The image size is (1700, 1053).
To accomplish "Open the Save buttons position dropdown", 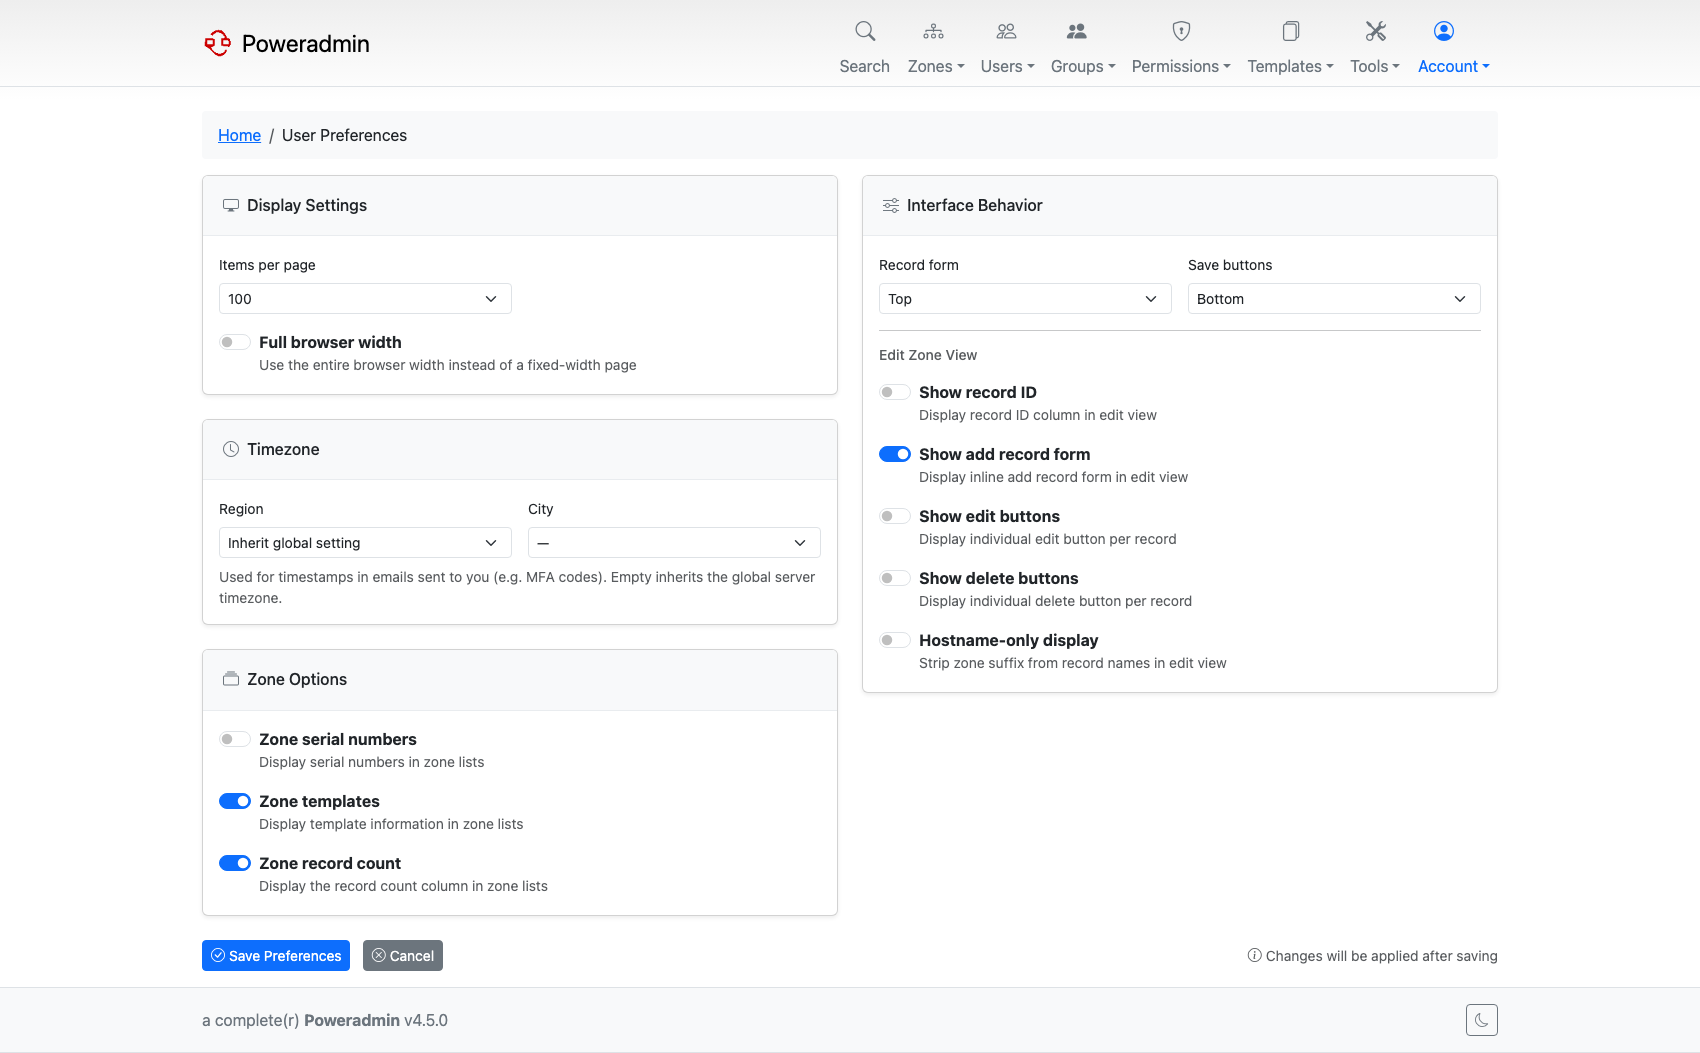I will click(x=1334, y=299).
